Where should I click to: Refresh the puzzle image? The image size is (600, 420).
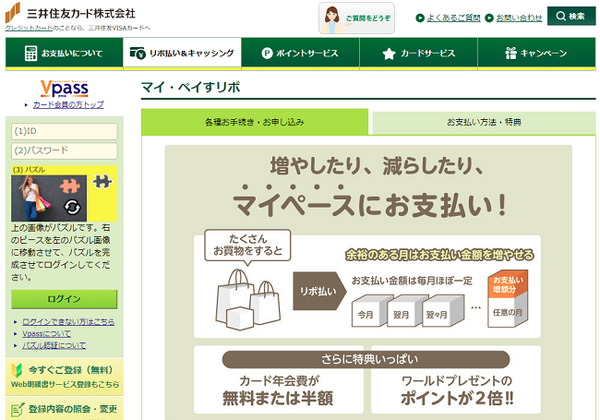click(72, 207)
